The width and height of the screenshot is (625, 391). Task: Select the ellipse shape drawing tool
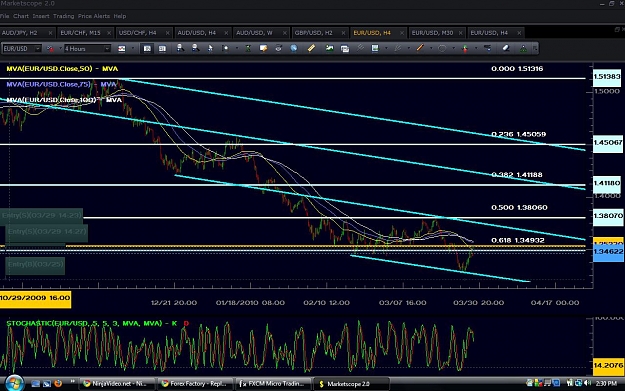(x=442, y=48)
